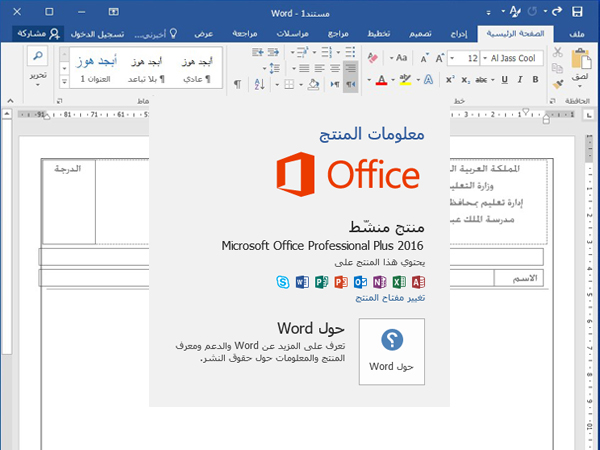Click the حول Word about button
The height and width of the screenshot is (450, 600).
pyautogui.click(x=392, y=350)
